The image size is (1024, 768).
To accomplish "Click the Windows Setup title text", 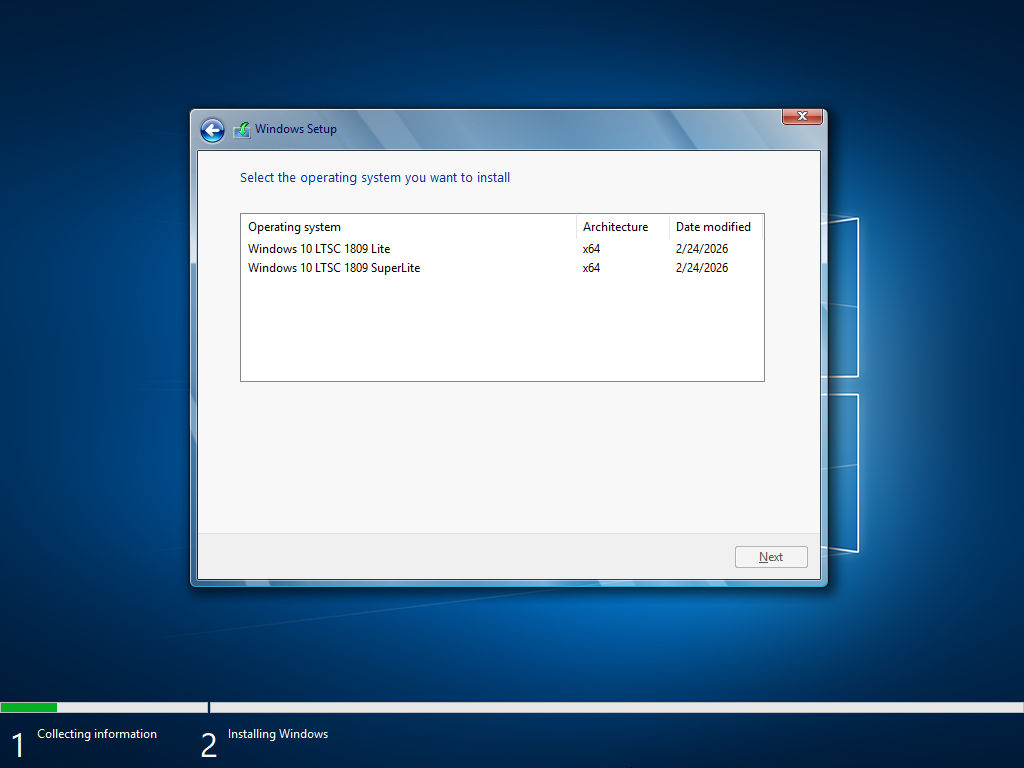I will point(295,129).
